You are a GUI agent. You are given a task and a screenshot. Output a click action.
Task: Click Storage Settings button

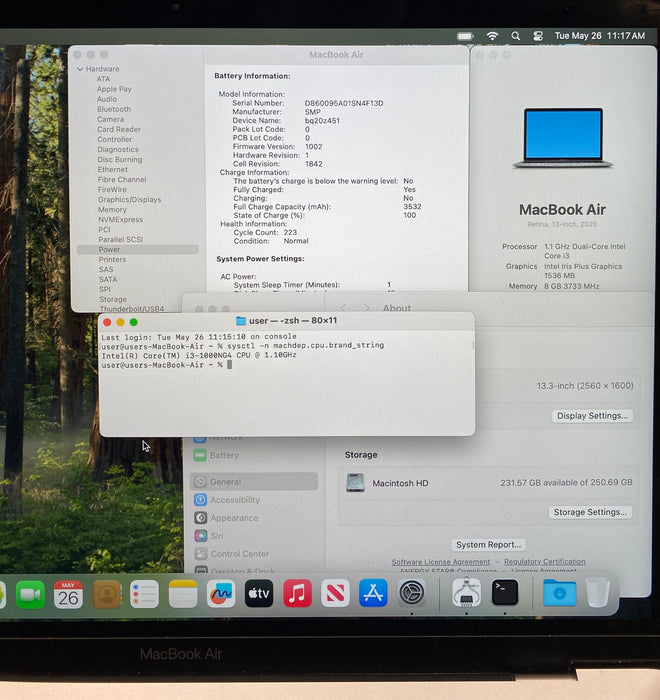coord(590,512)
